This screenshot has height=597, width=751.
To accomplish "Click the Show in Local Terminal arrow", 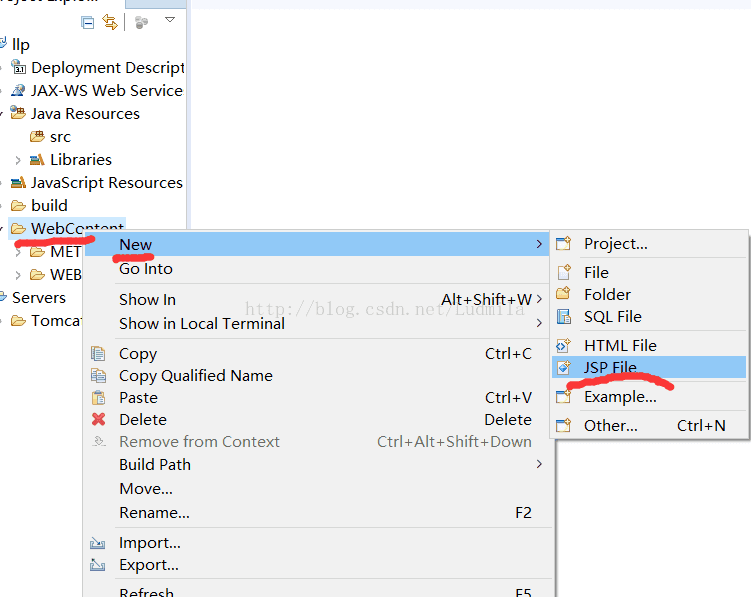I will 539,323.
